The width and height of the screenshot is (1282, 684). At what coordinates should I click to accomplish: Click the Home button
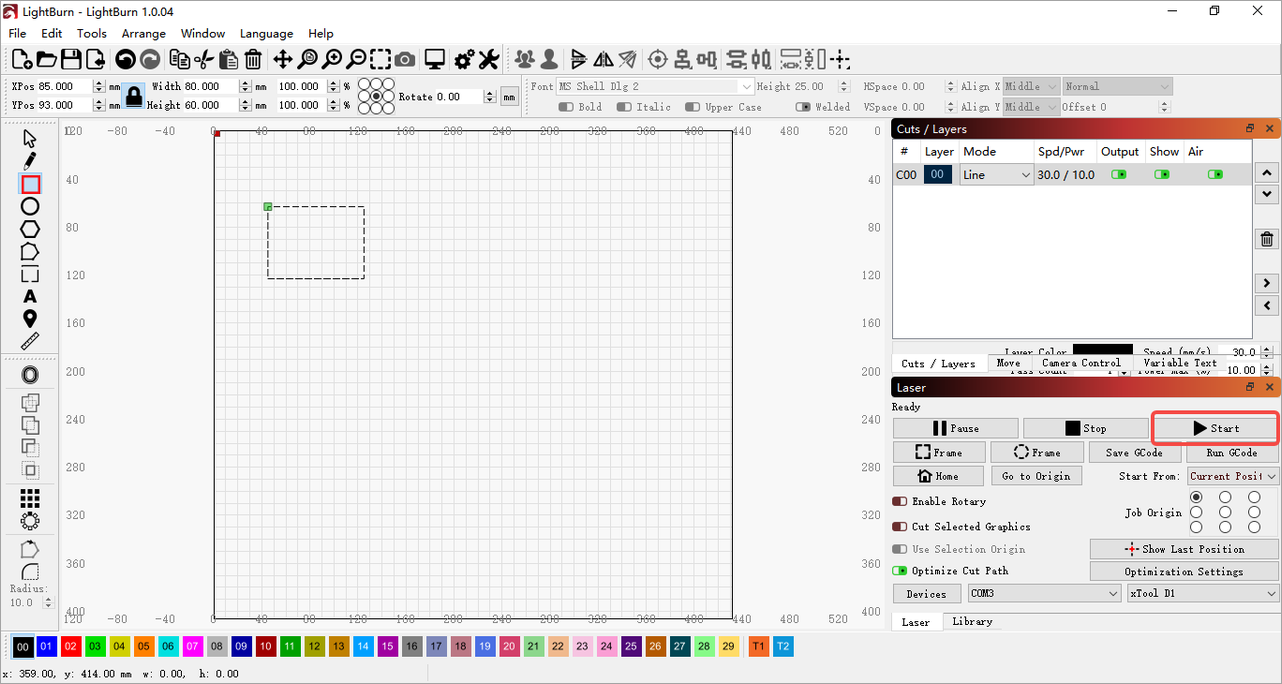938,476
